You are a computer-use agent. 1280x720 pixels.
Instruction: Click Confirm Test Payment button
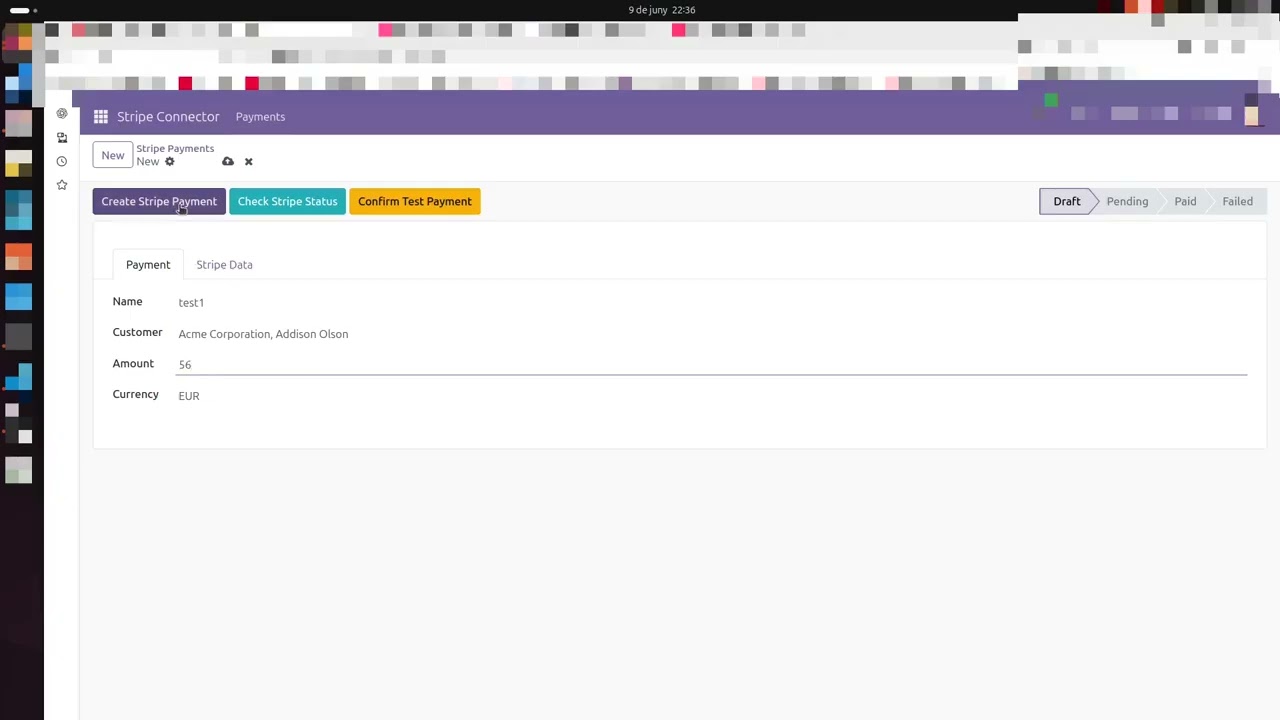click(x=415, y=201)
